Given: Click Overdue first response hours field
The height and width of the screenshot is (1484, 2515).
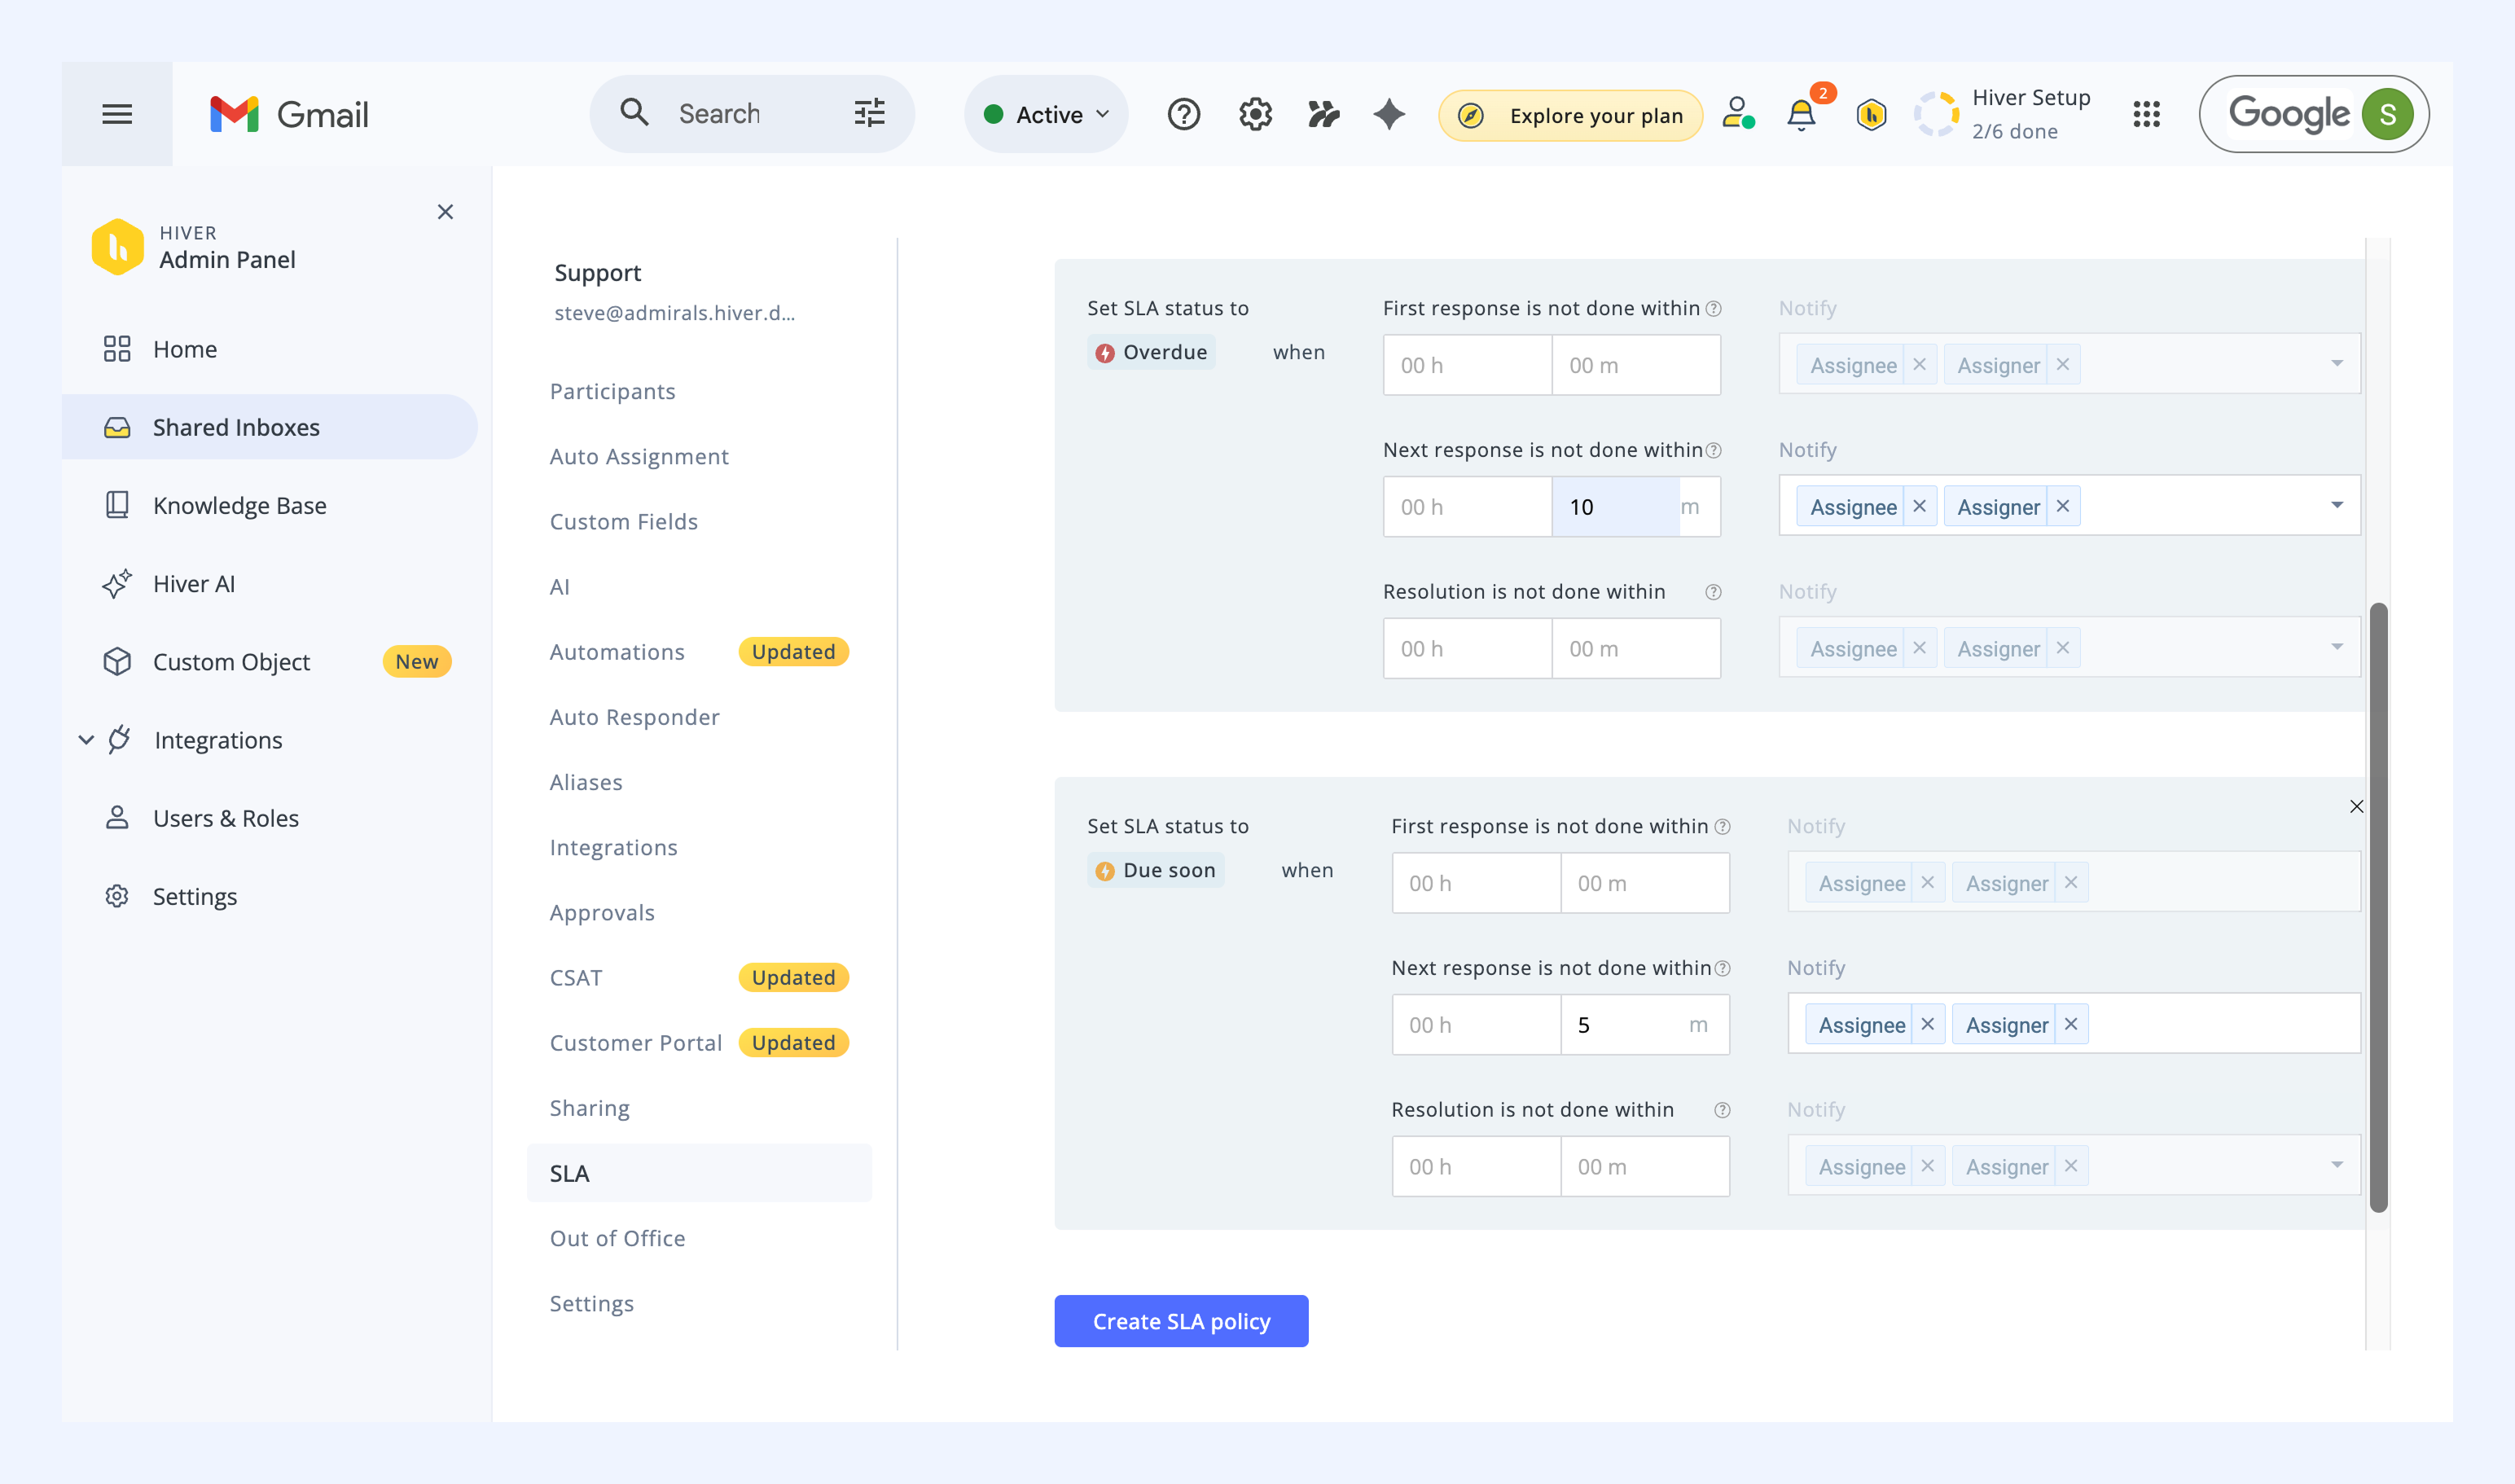Looking at the screenshot, I should pos(1467,365).
